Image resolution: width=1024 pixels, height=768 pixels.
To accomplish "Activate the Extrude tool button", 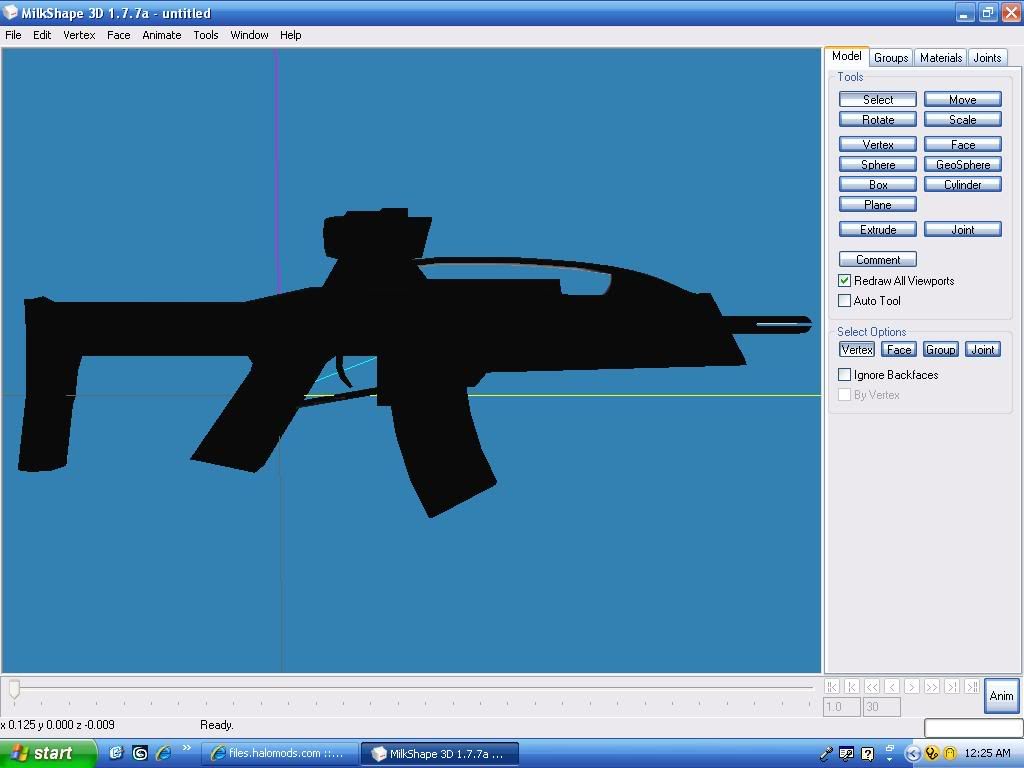I will 878,229.
